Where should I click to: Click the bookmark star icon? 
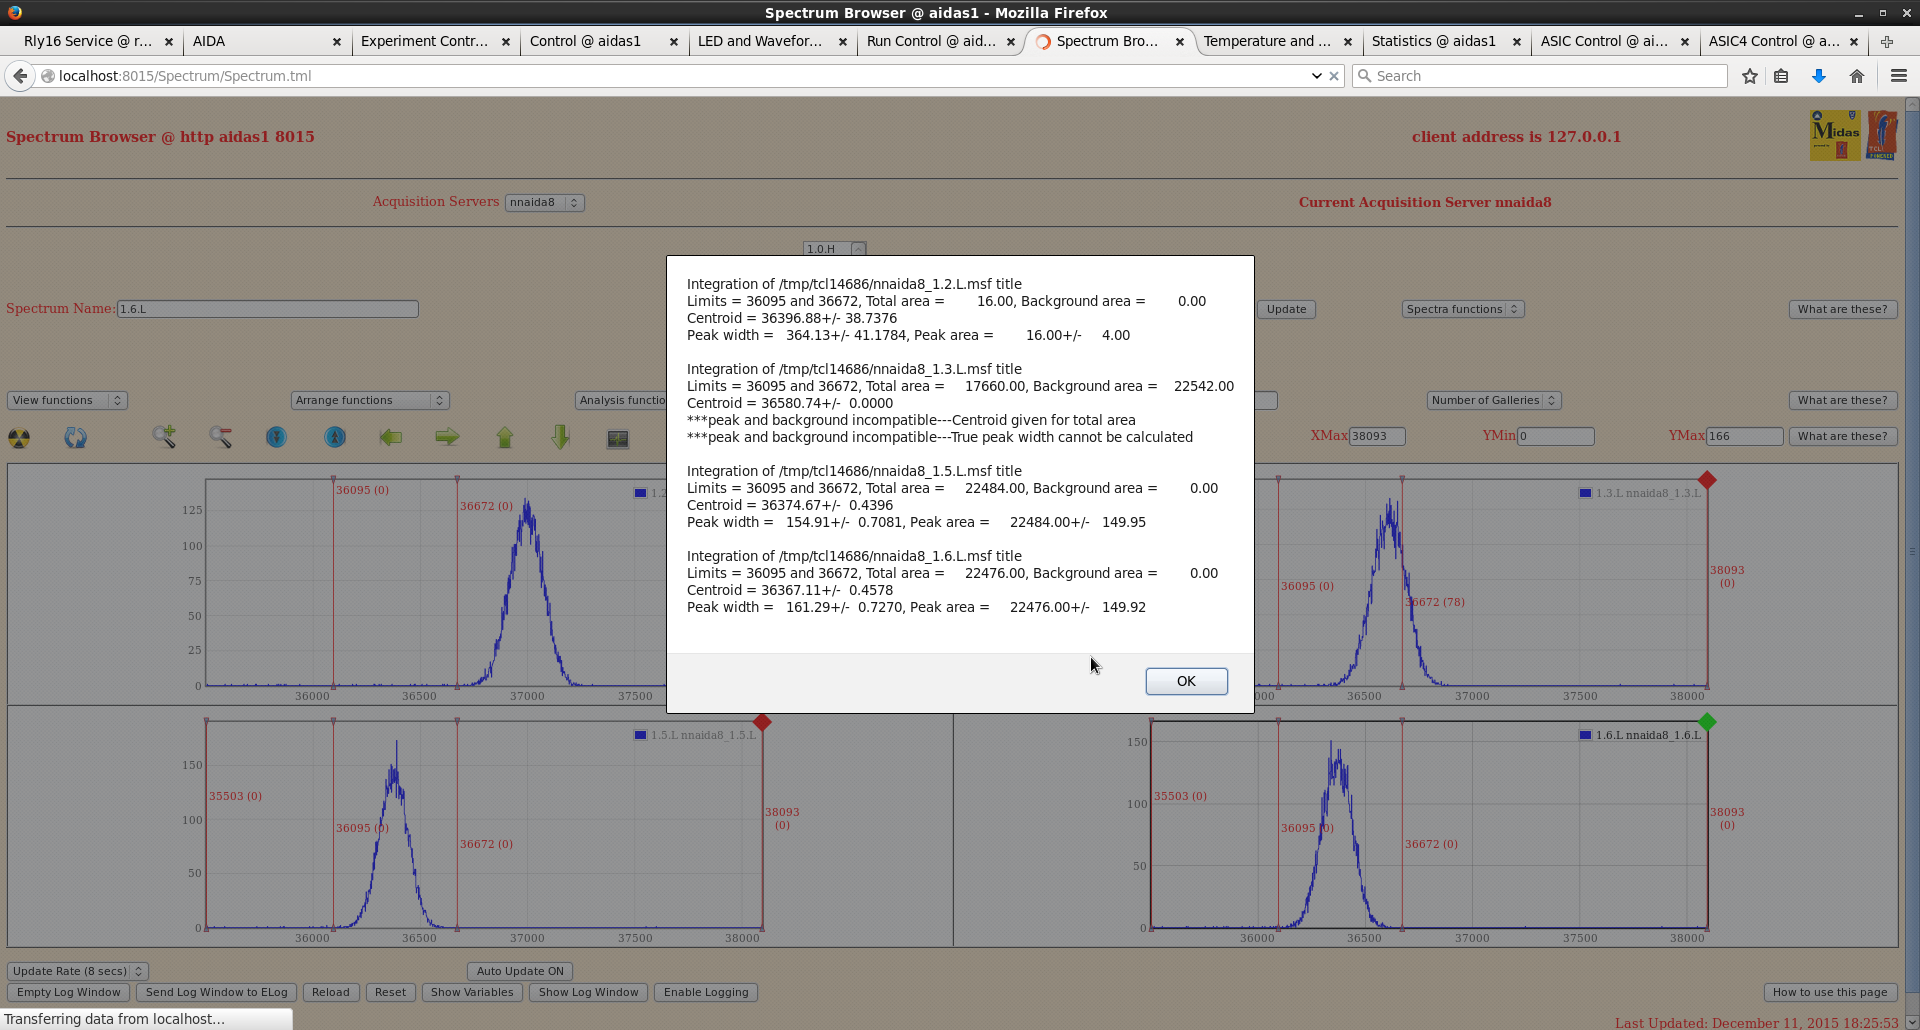(x=1749, y=76)
